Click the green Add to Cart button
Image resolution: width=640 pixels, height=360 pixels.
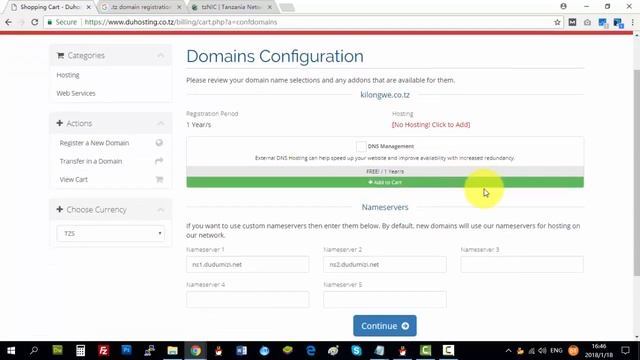tap(385, 182)
